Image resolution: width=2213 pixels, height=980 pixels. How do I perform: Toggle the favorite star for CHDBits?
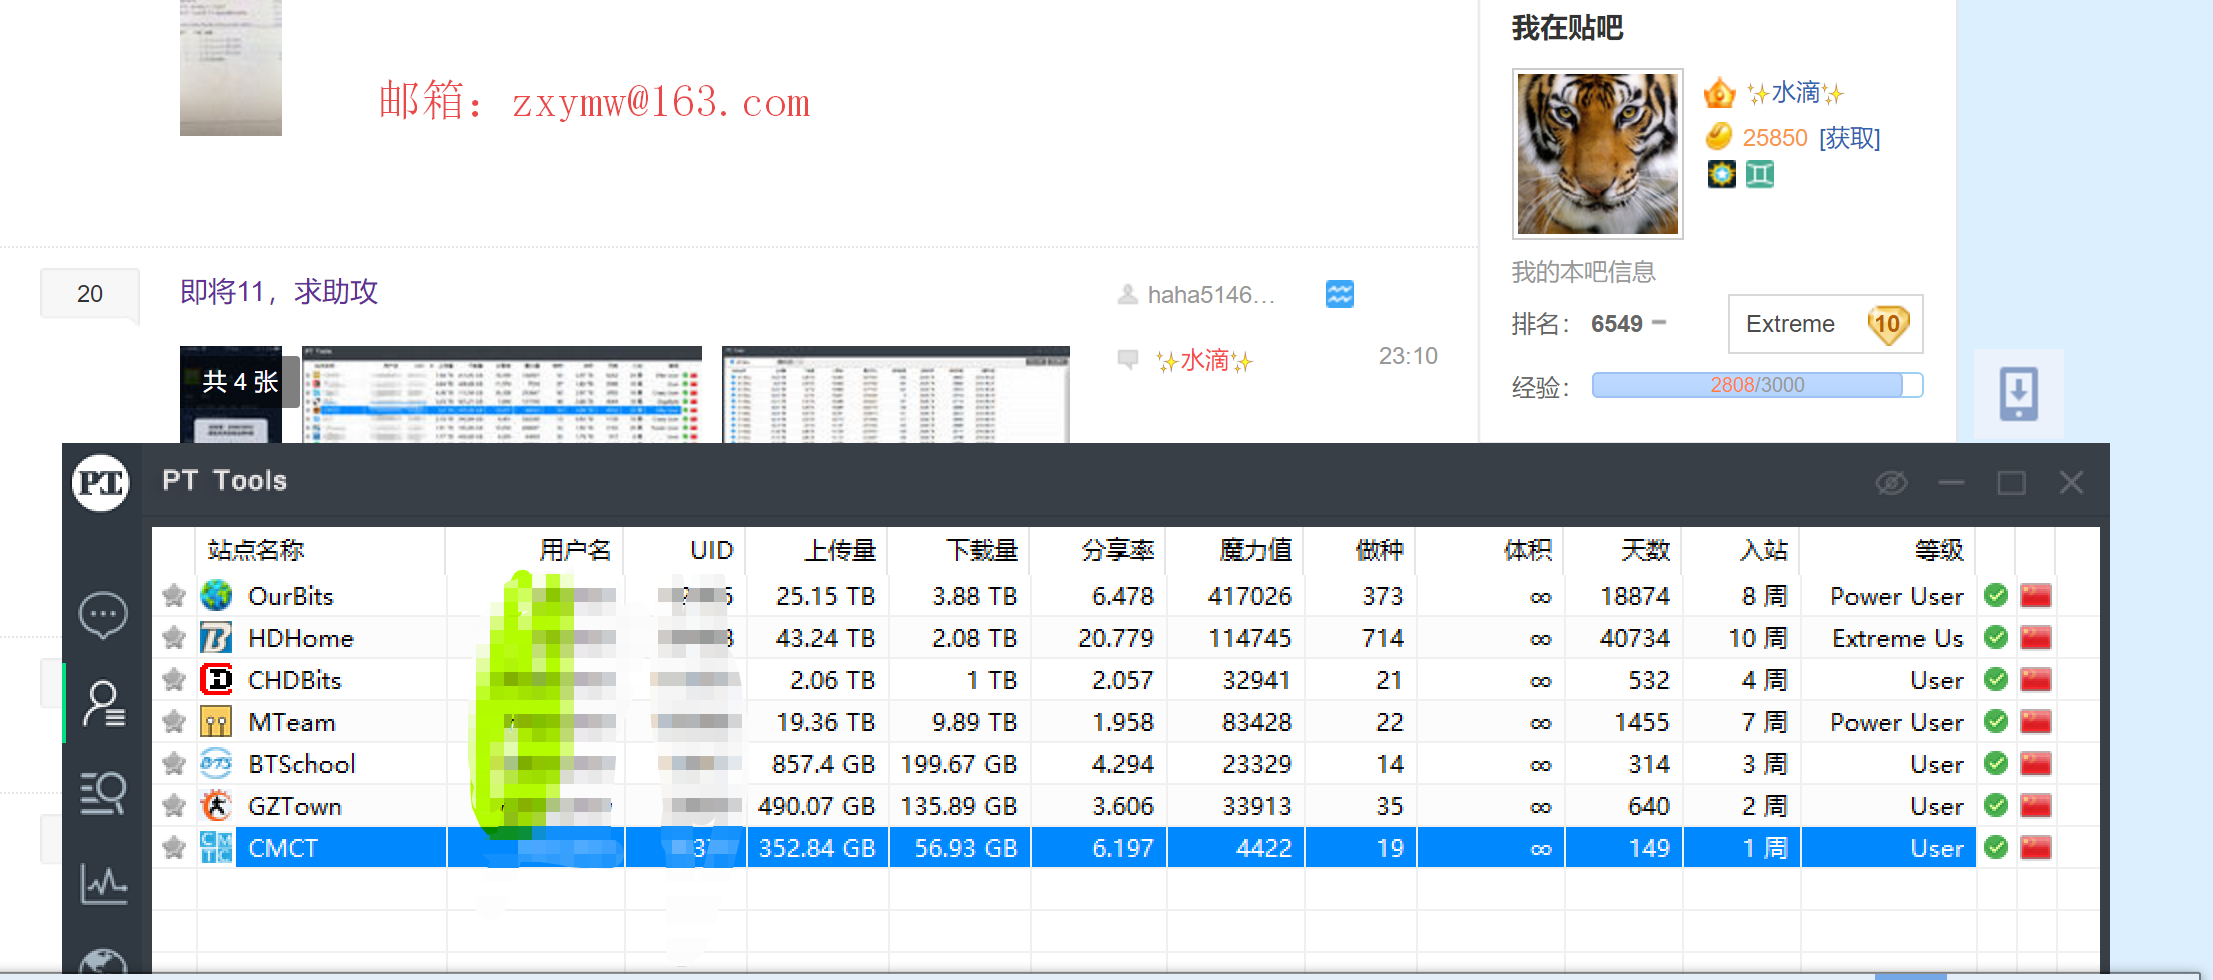(x=174, y=680)
